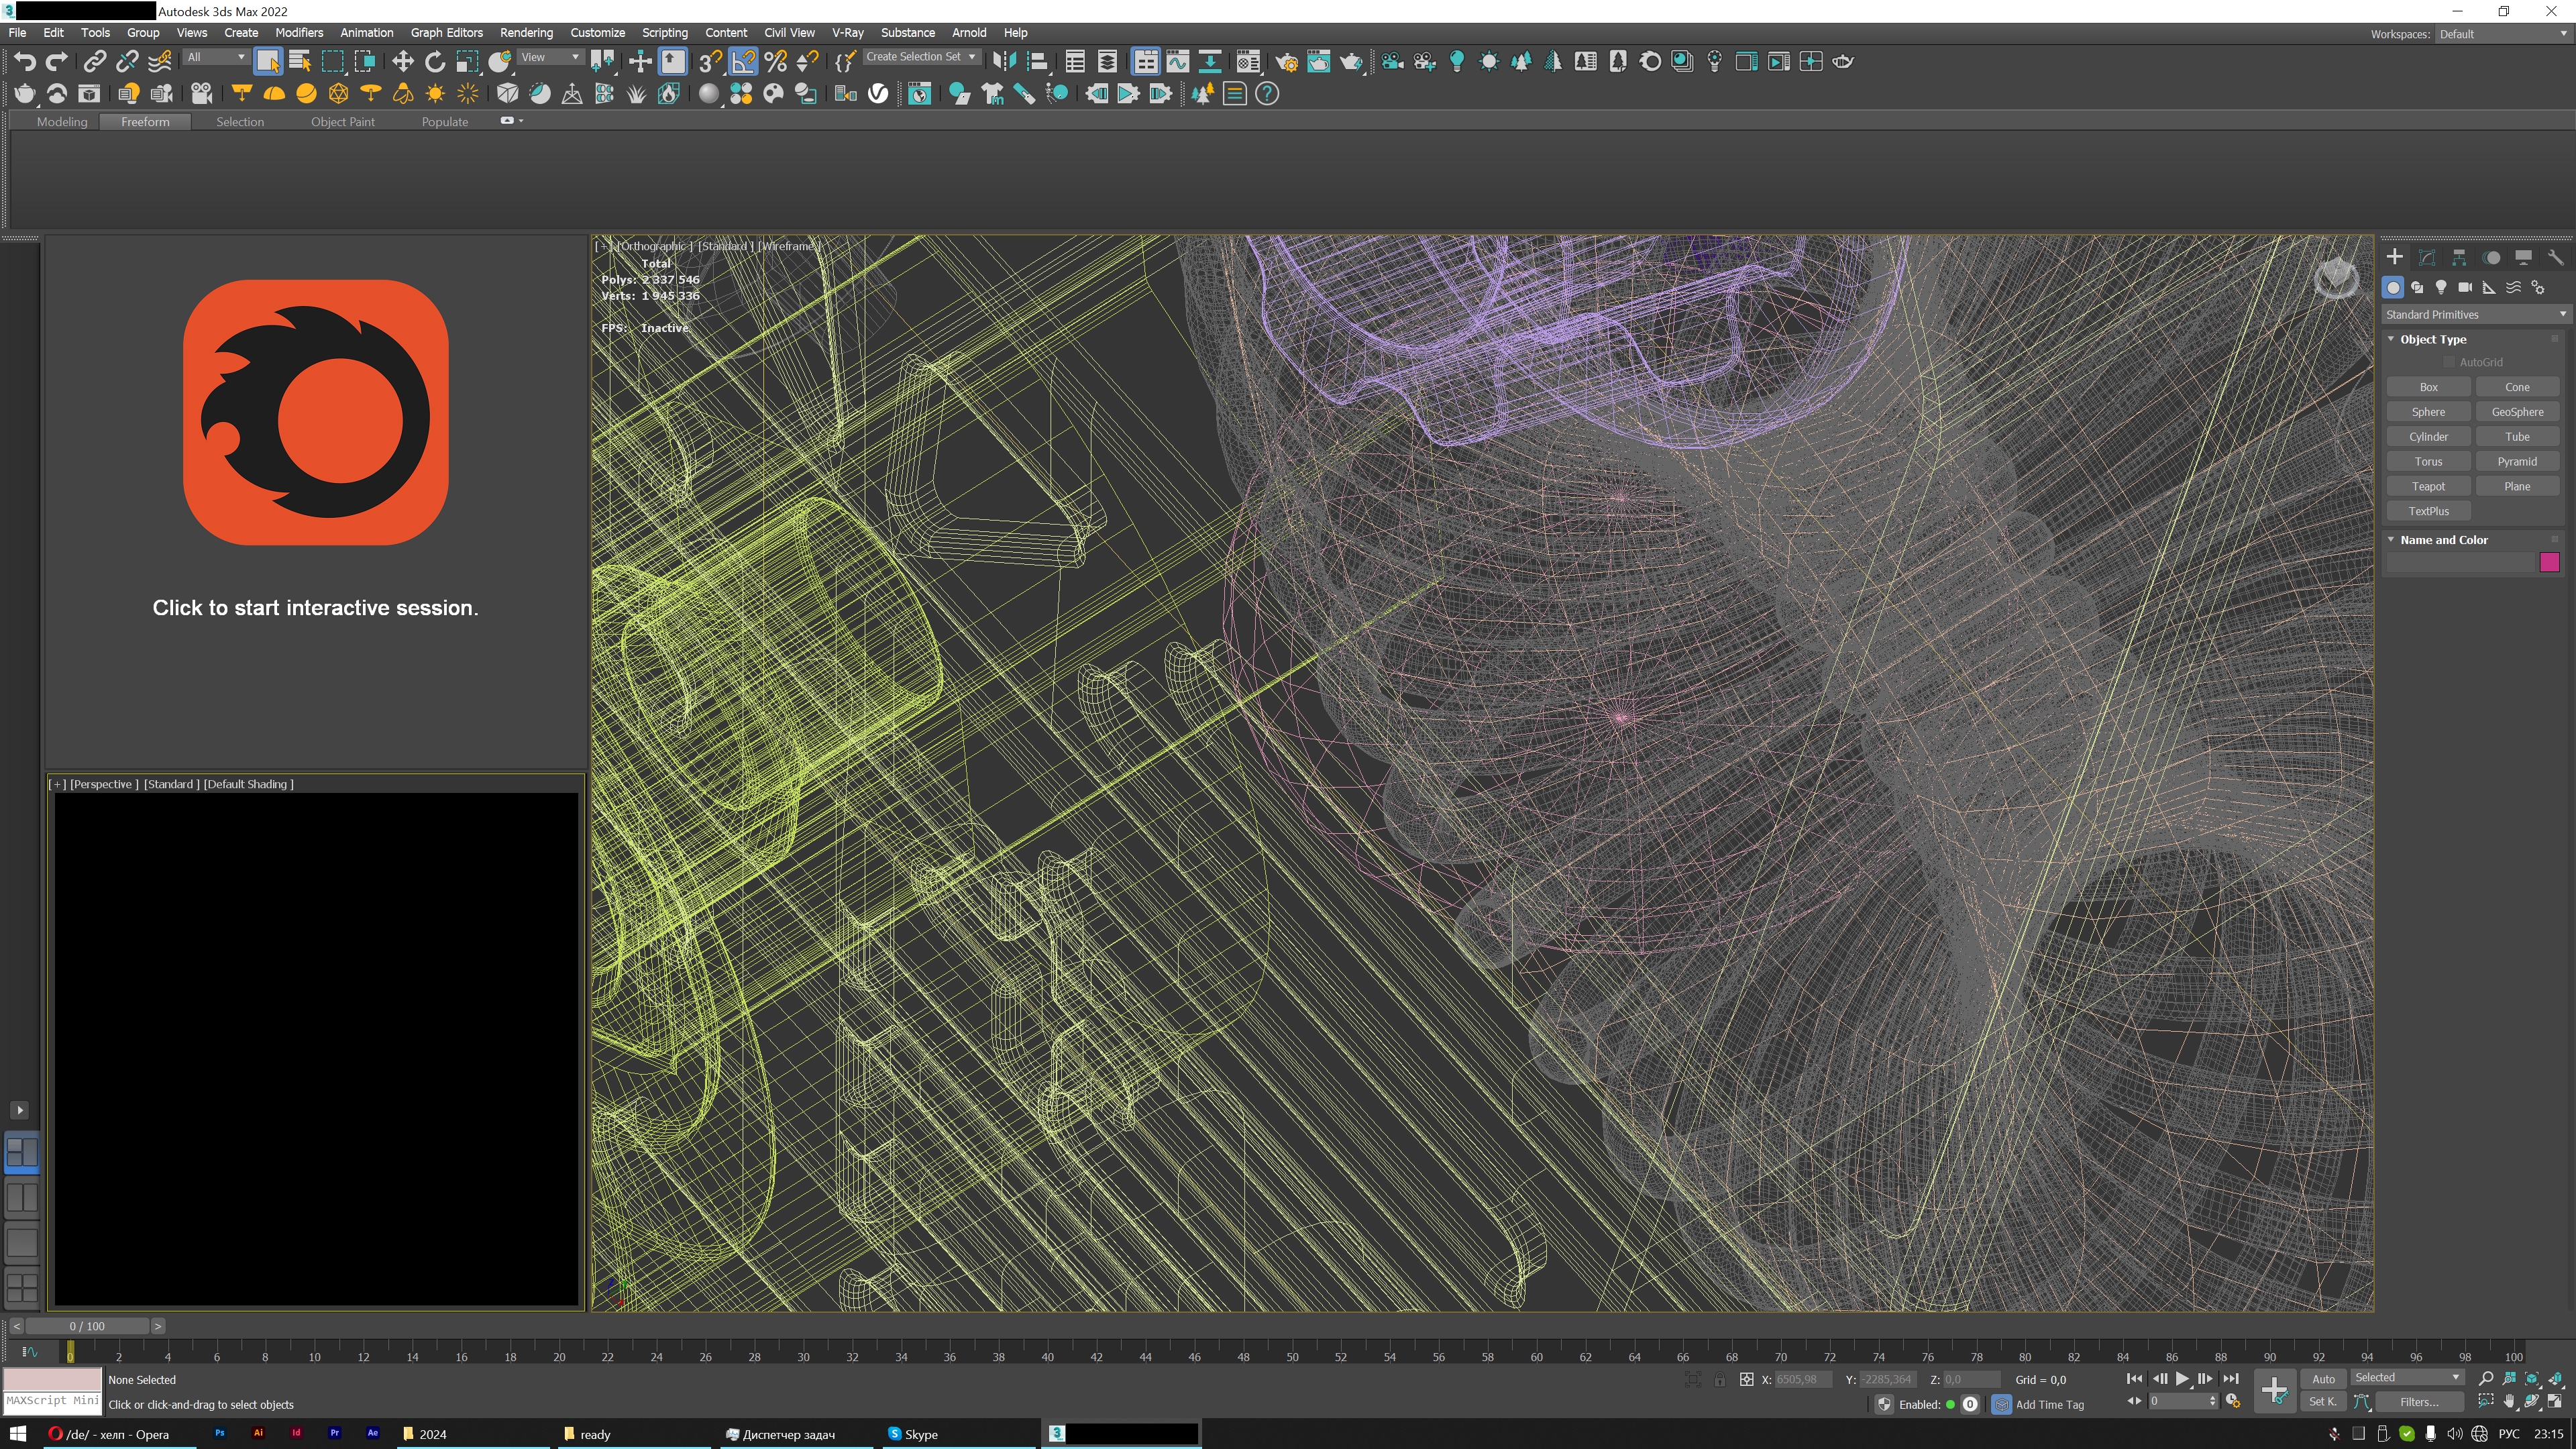Screen dimensions: 2576x1449
Task: Open the pink object color swatch
Action: pyautogui.click(x=2549, y=562)
